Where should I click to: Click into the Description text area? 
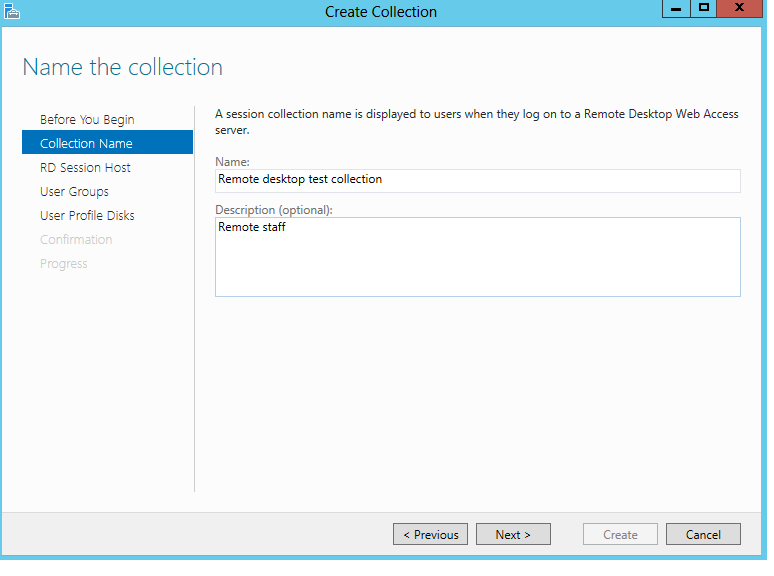pyautogui.click(x=477, y=257)
